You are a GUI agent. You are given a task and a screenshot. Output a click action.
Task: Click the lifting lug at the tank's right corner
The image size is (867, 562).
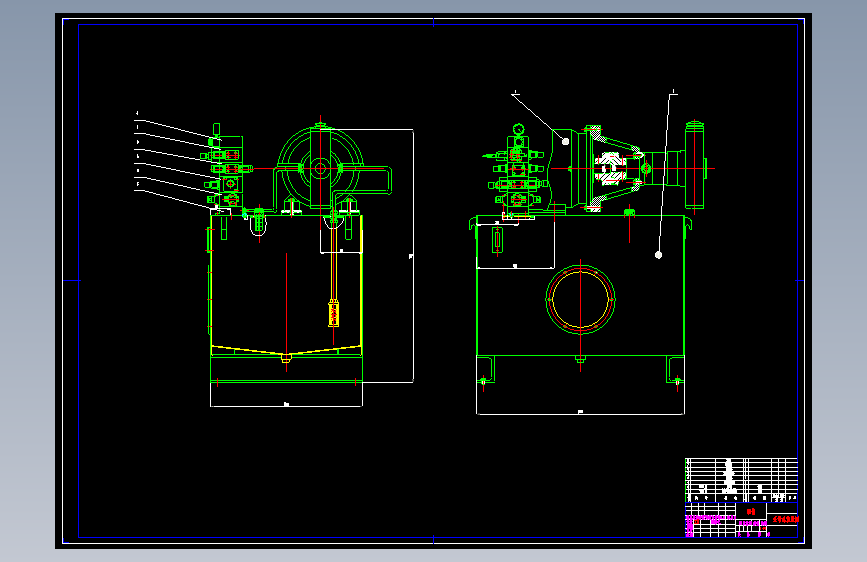click(688, 223)
